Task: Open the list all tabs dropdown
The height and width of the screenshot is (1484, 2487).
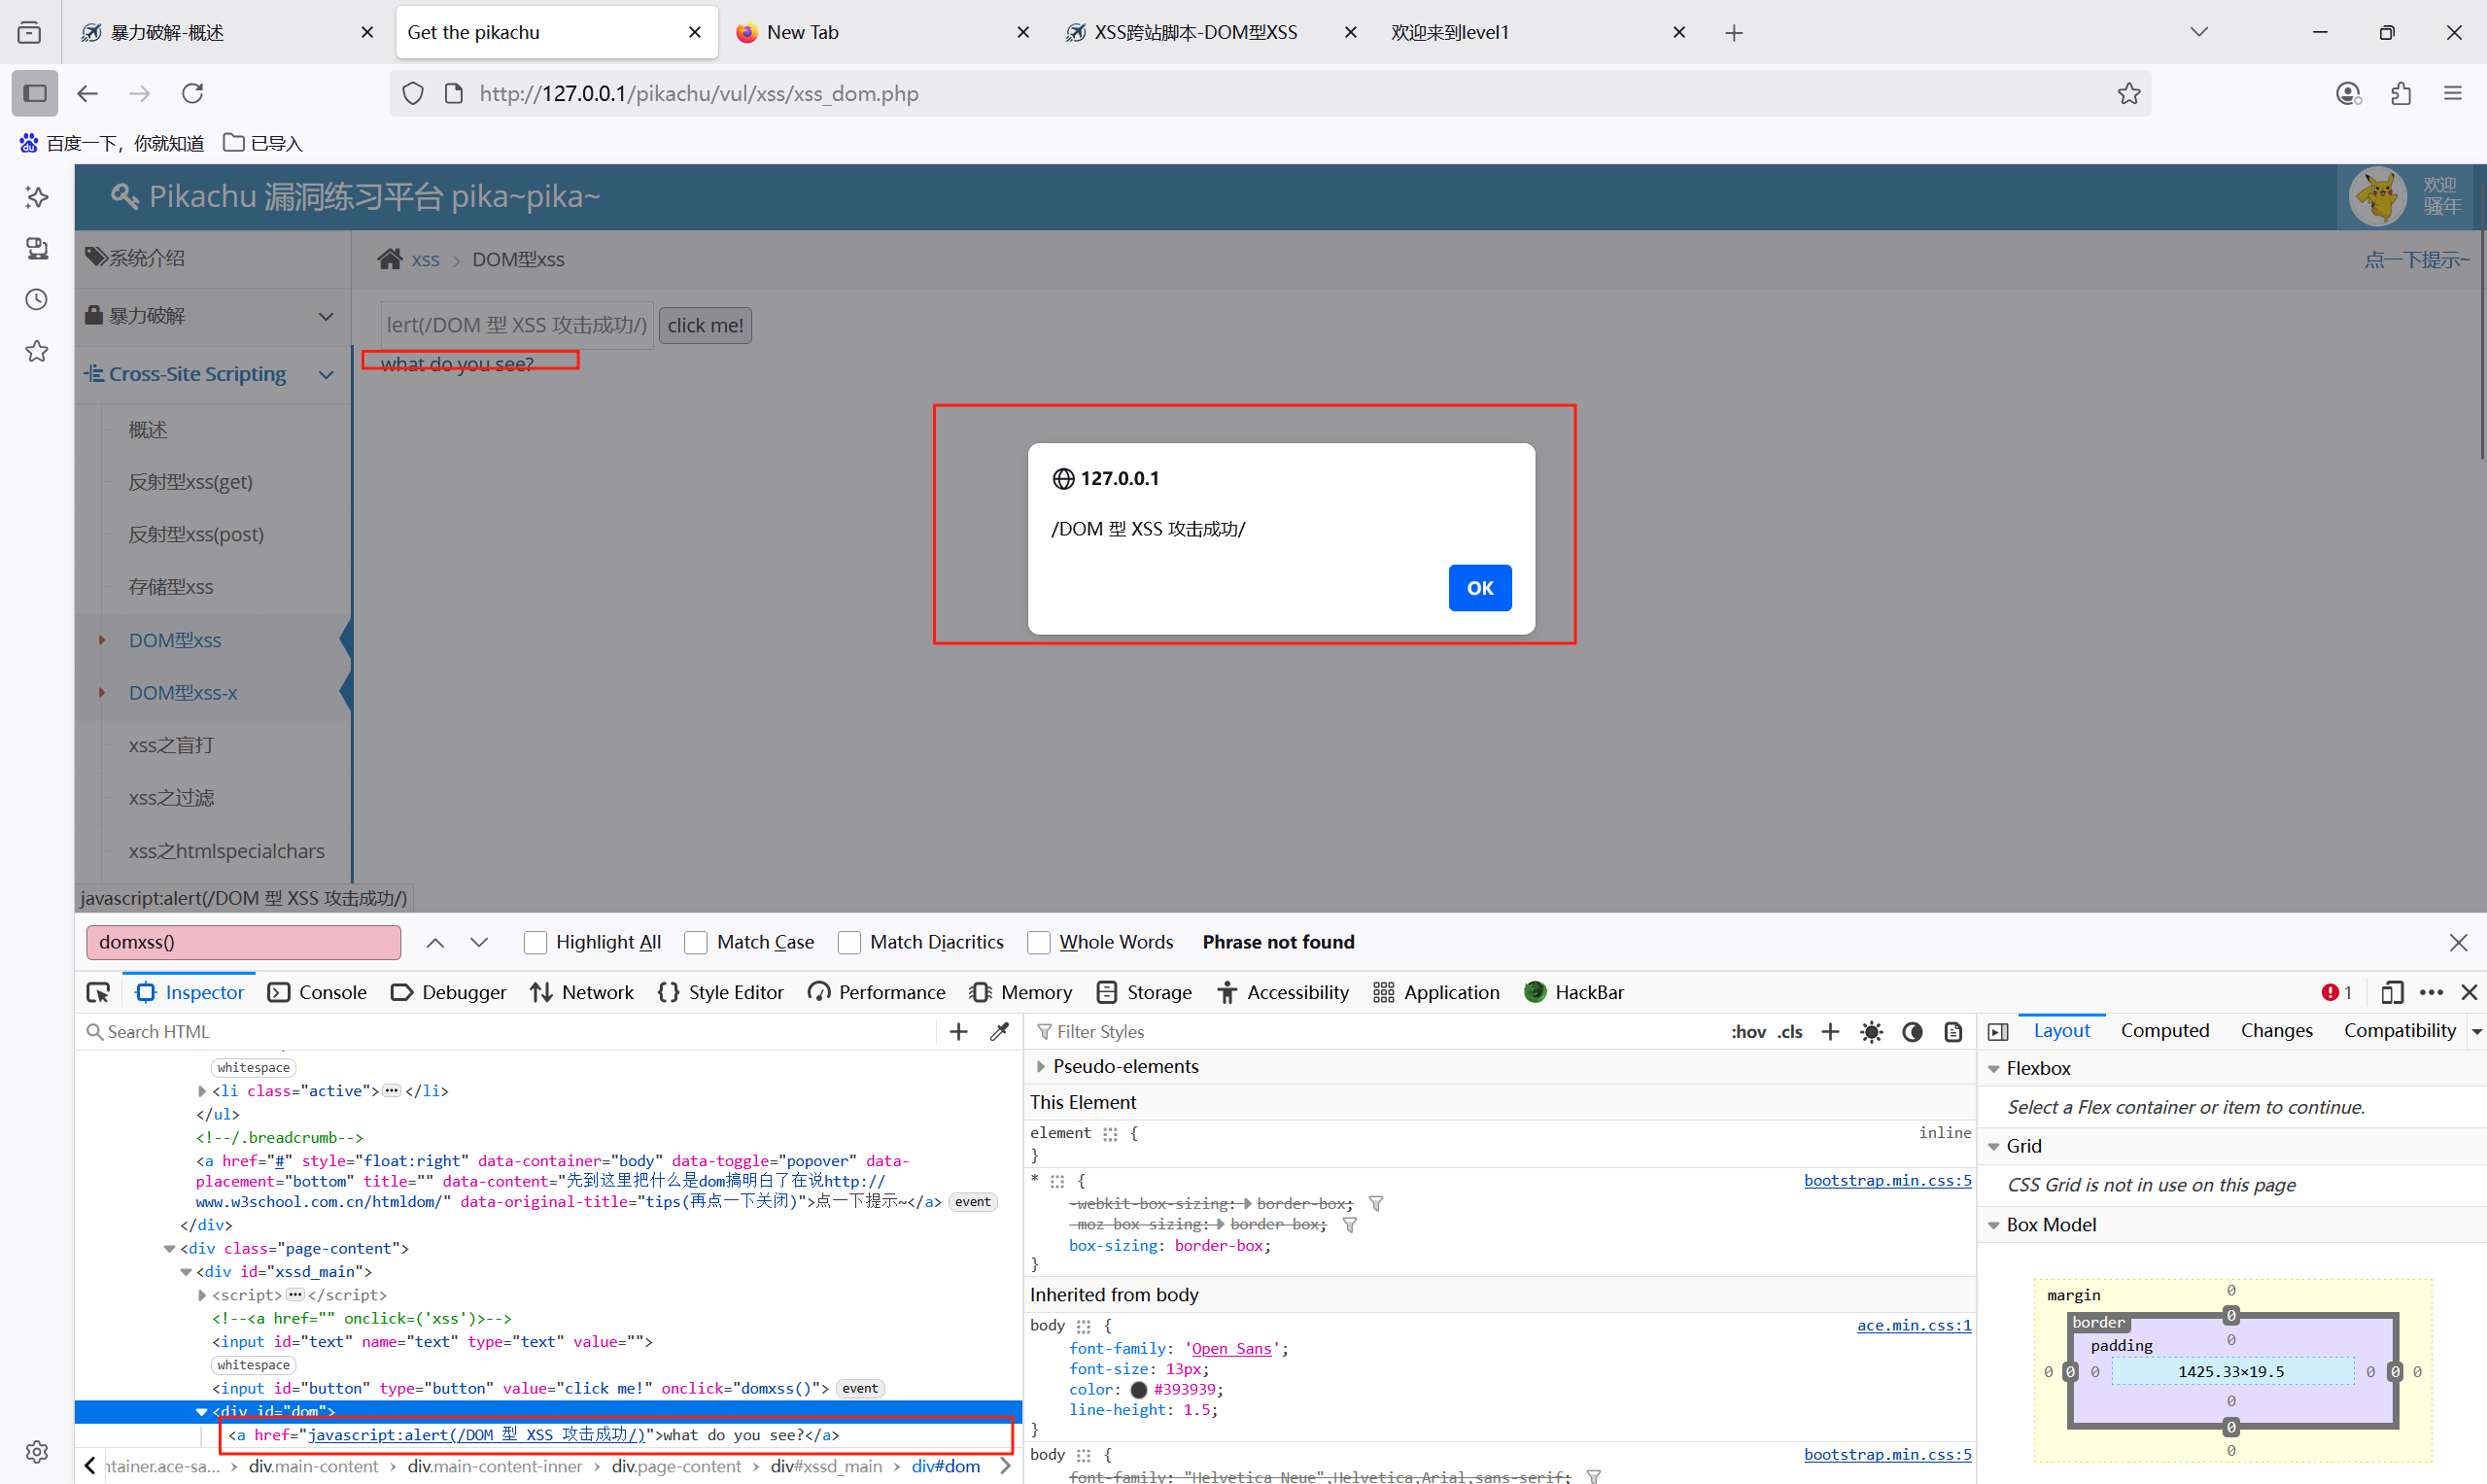Action: [x=2199, y=32]
